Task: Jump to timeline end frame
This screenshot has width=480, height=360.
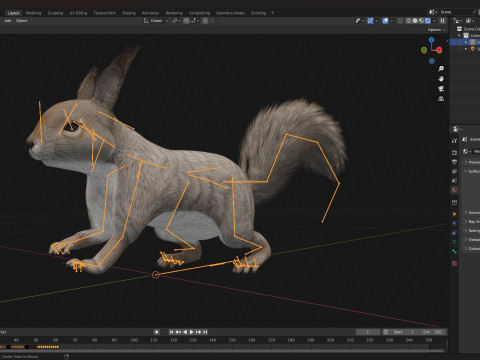Action: pyautogui.click(x=205, y=332)
